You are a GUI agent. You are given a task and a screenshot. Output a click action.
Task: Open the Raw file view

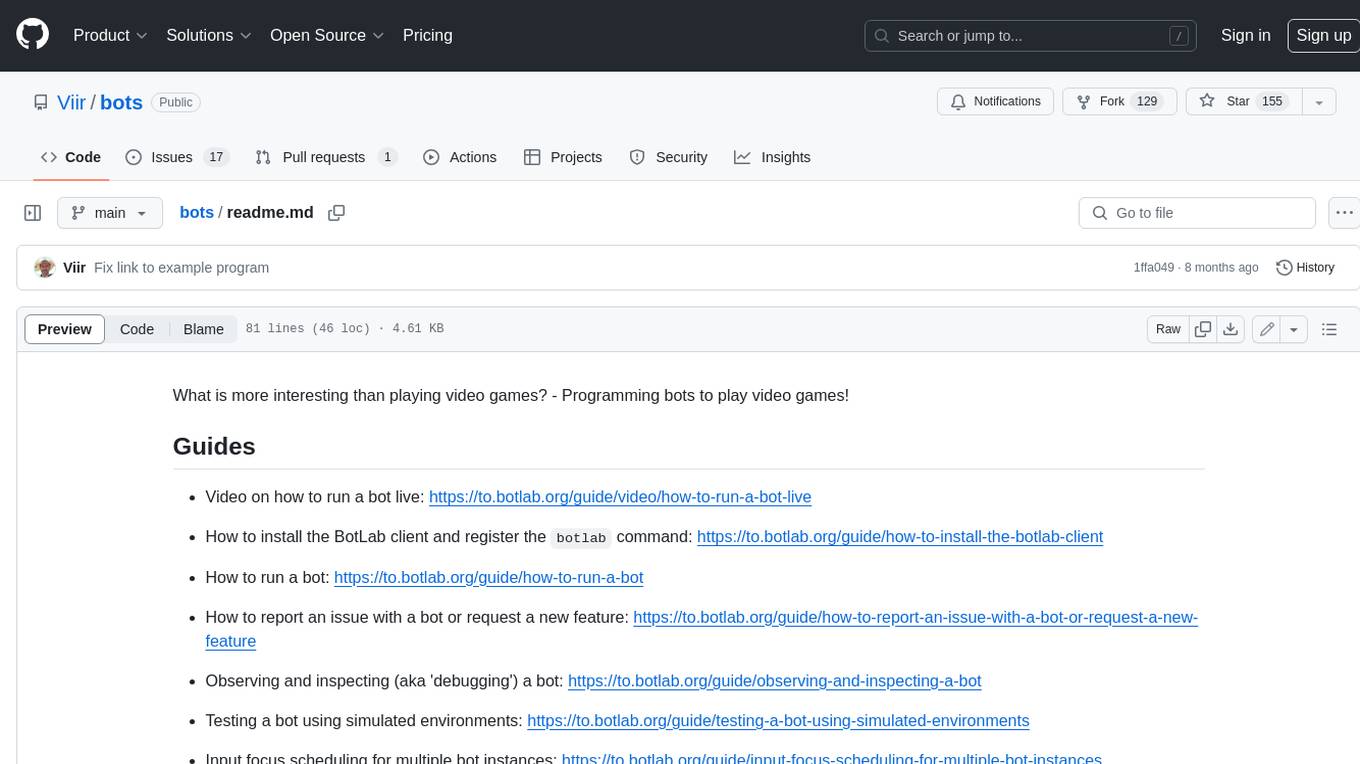[x=1168, y=329]
